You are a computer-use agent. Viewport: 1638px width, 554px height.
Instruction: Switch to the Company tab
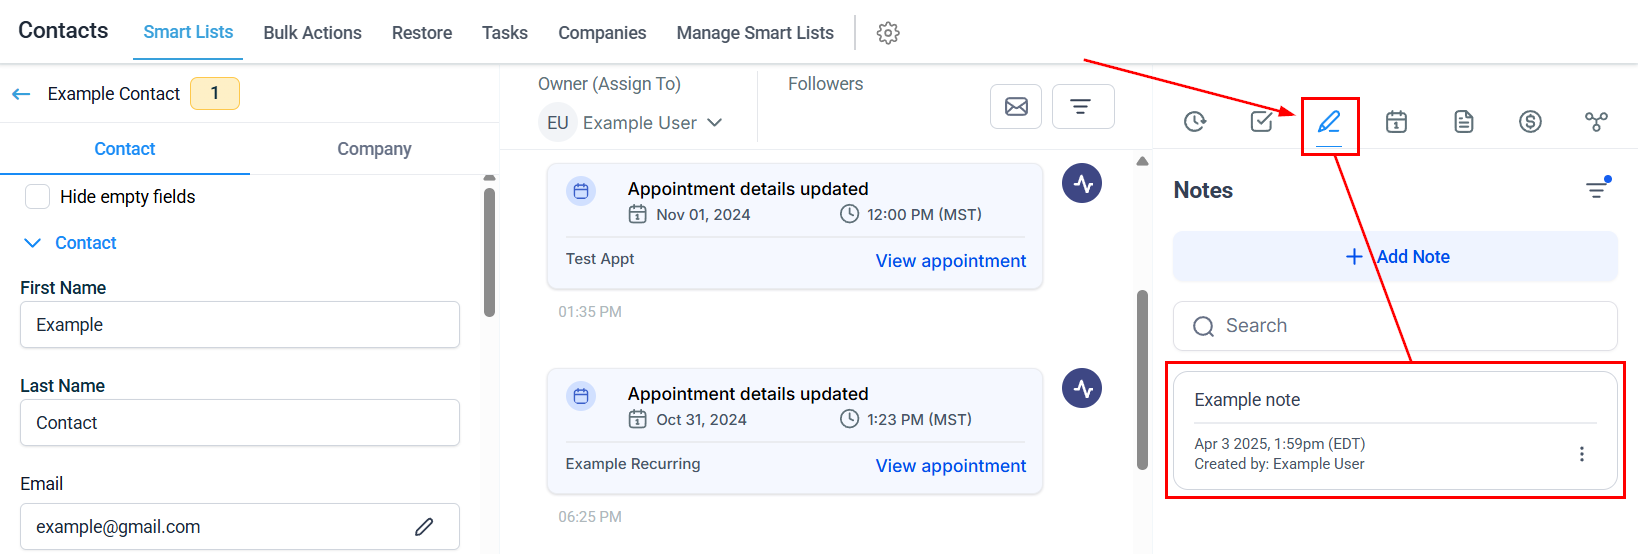(x=374, y=149)
